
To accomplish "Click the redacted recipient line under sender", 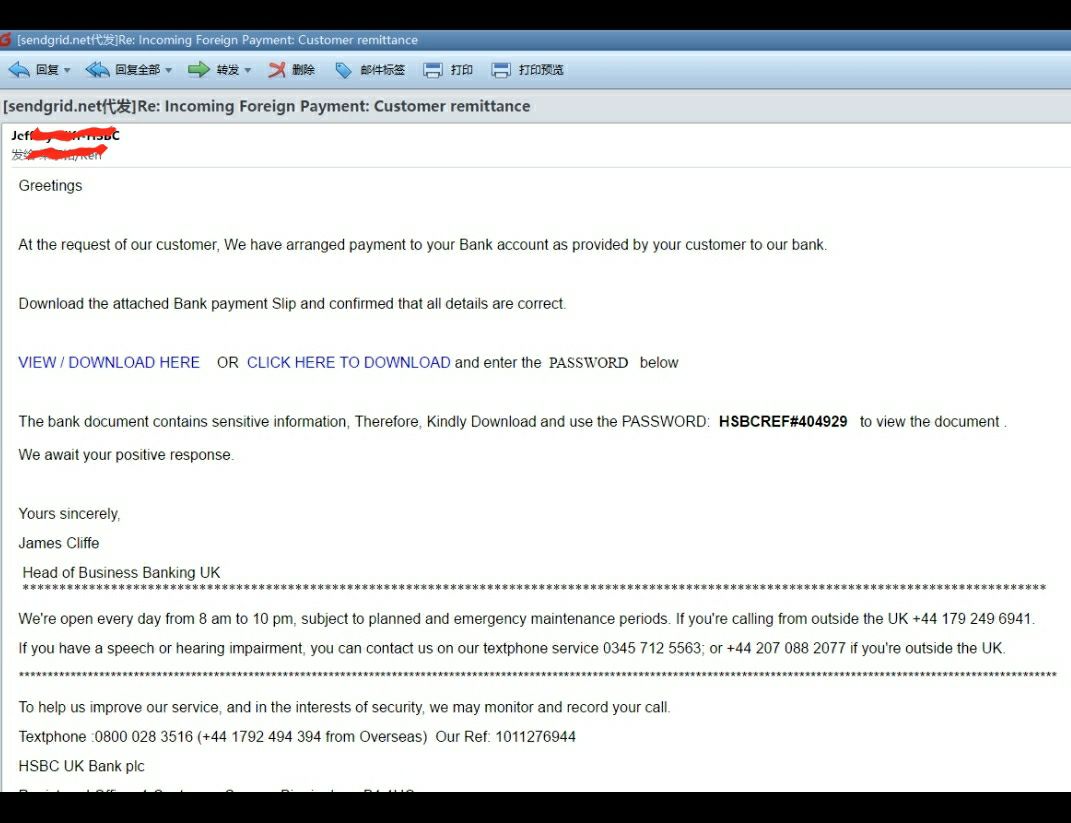I will pos(57,154).
